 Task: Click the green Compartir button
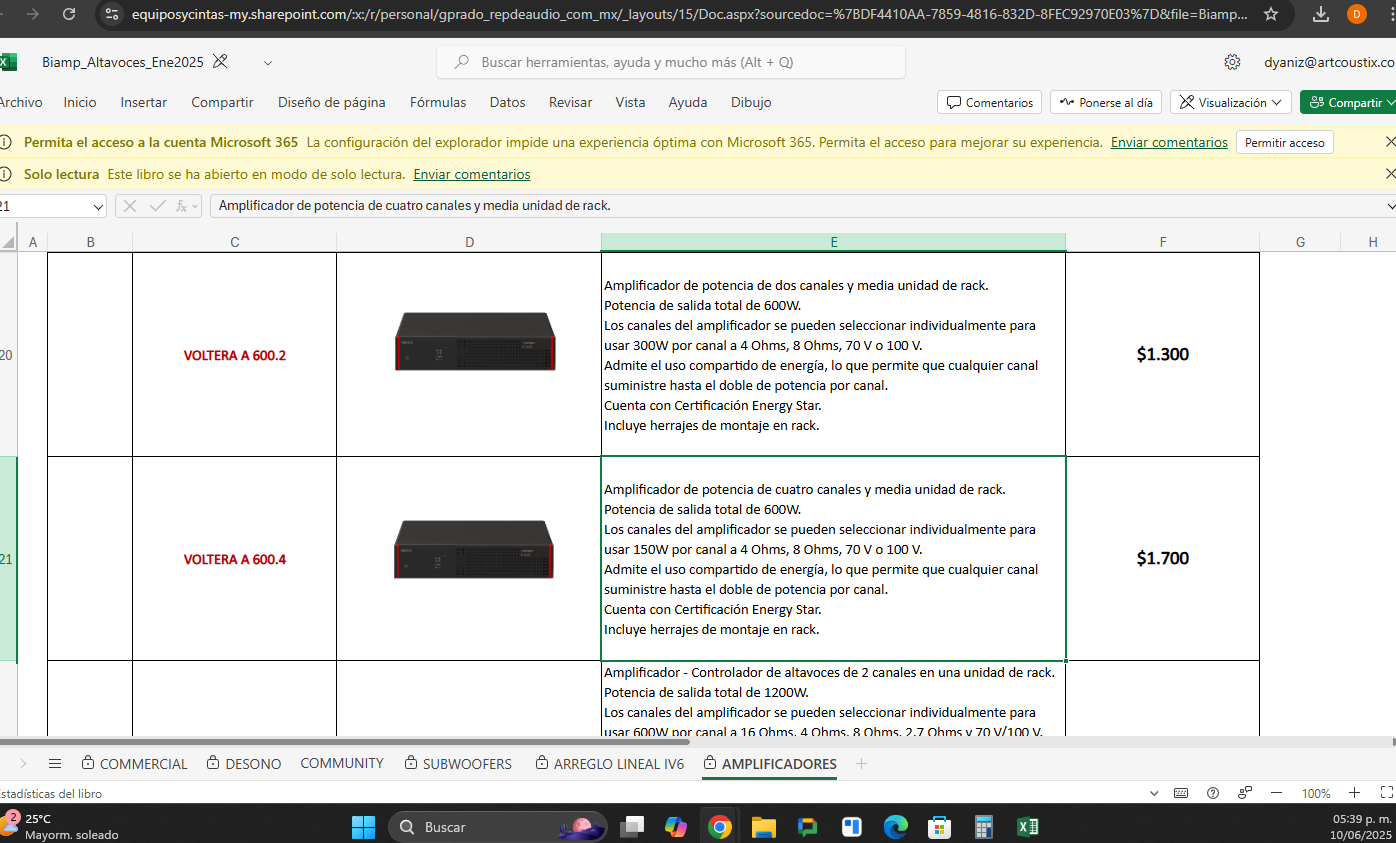(1348, 102)
